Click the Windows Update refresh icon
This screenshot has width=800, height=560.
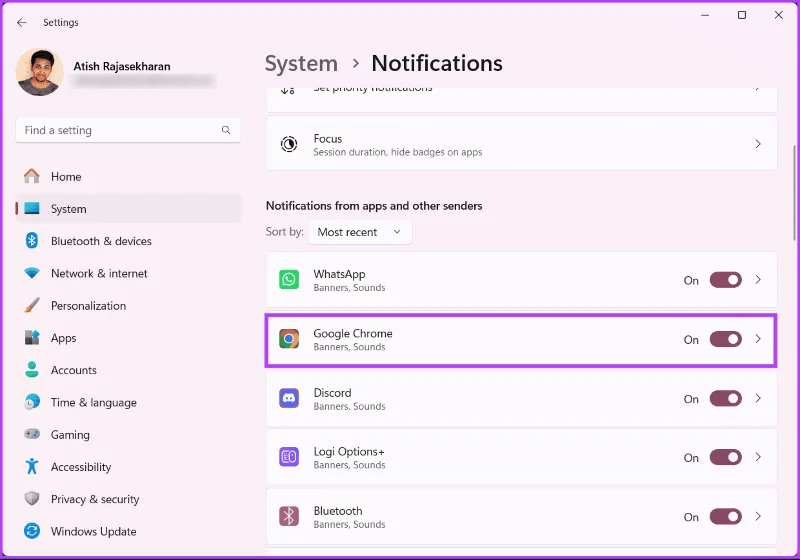tap(32, 531)
